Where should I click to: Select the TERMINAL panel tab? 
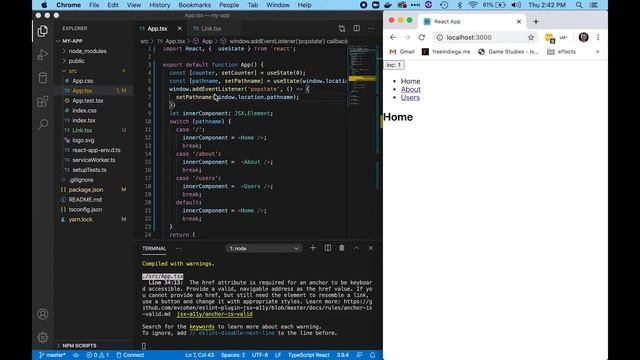pos(154,248)
